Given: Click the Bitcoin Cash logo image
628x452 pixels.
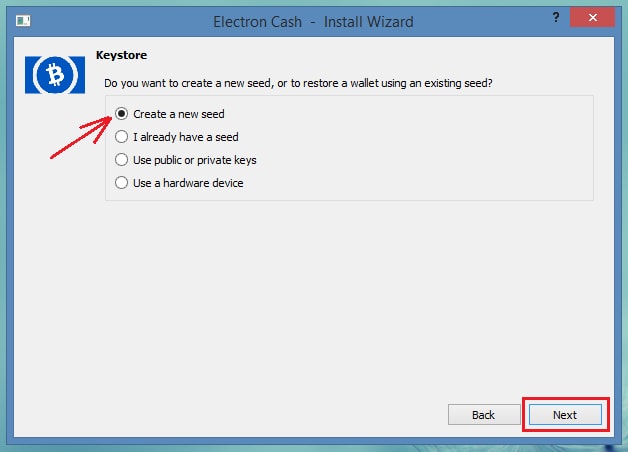Looking at the screenshot, I should point(55,75).
